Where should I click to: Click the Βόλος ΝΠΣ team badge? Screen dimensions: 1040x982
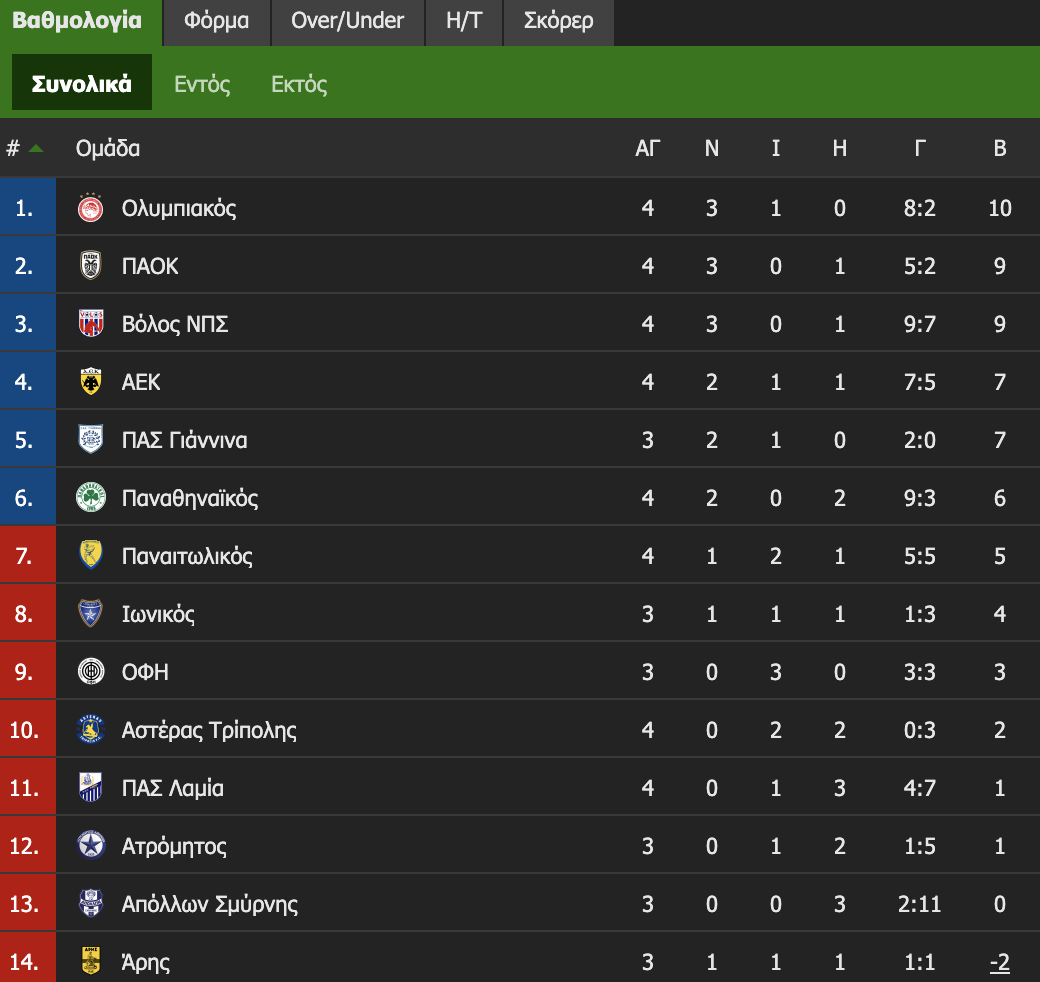point(91,324)
